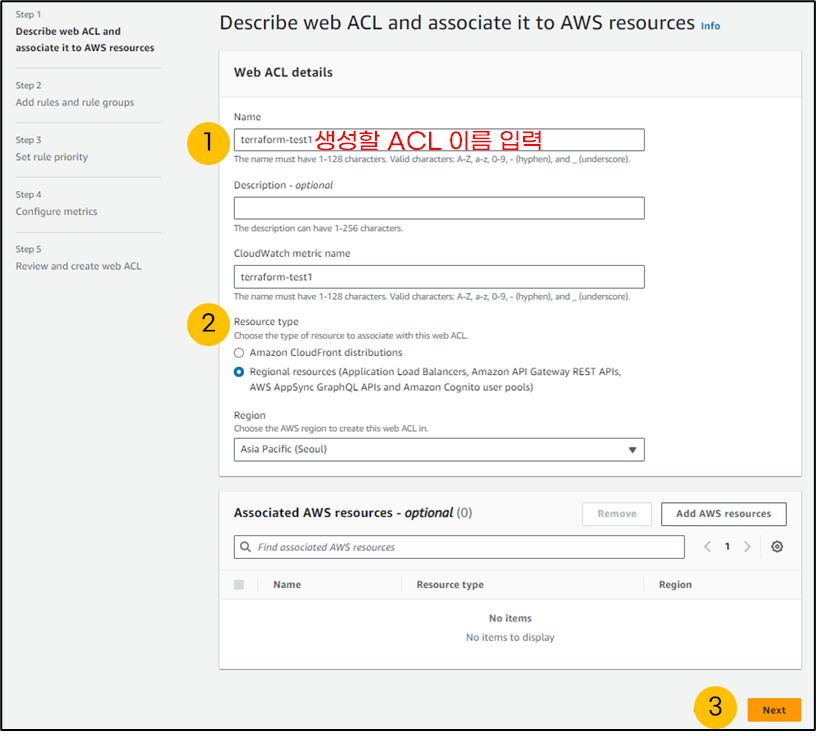The height and width of the screenshot is (736, 816).
Task: Sort table by Region column header
Action: [675, 585]
